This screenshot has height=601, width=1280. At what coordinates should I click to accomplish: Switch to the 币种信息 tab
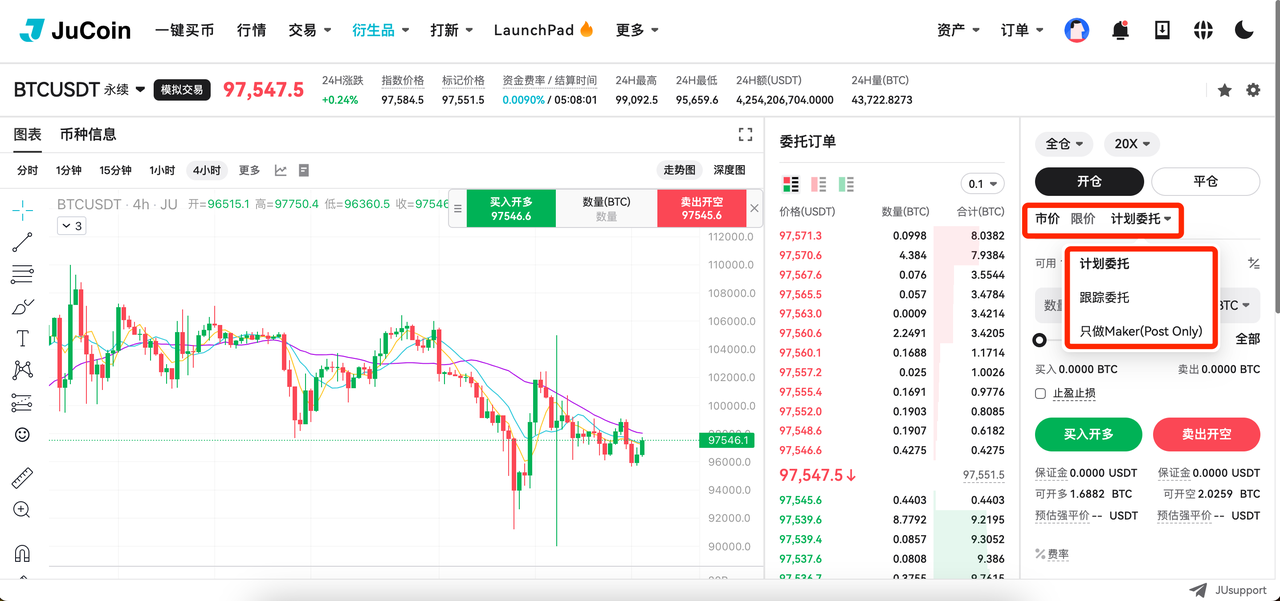point(88,134)
